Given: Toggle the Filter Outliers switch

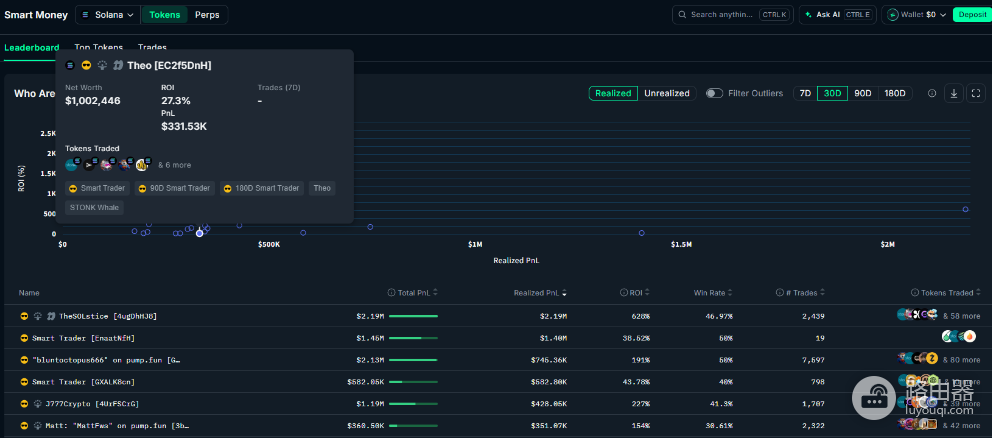Looking at the screenshot, I should 714,94.
